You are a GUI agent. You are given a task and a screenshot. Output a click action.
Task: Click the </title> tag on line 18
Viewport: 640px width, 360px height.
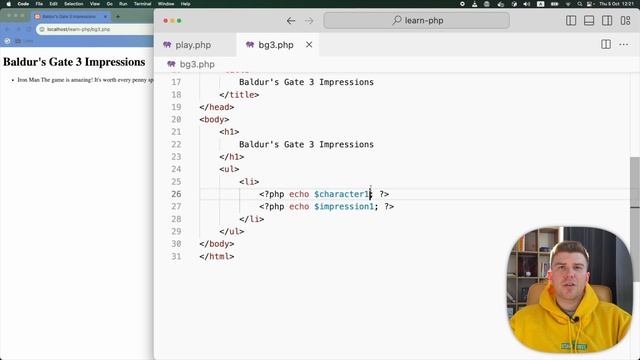239,94
